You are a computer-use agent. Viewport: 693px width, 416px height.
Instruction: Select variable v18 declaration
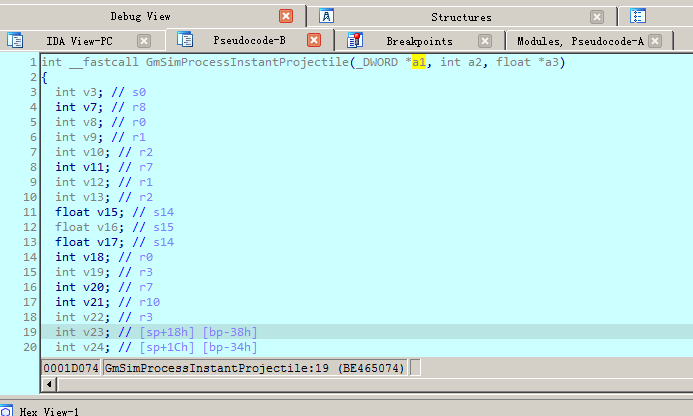(x=93, y=257)
